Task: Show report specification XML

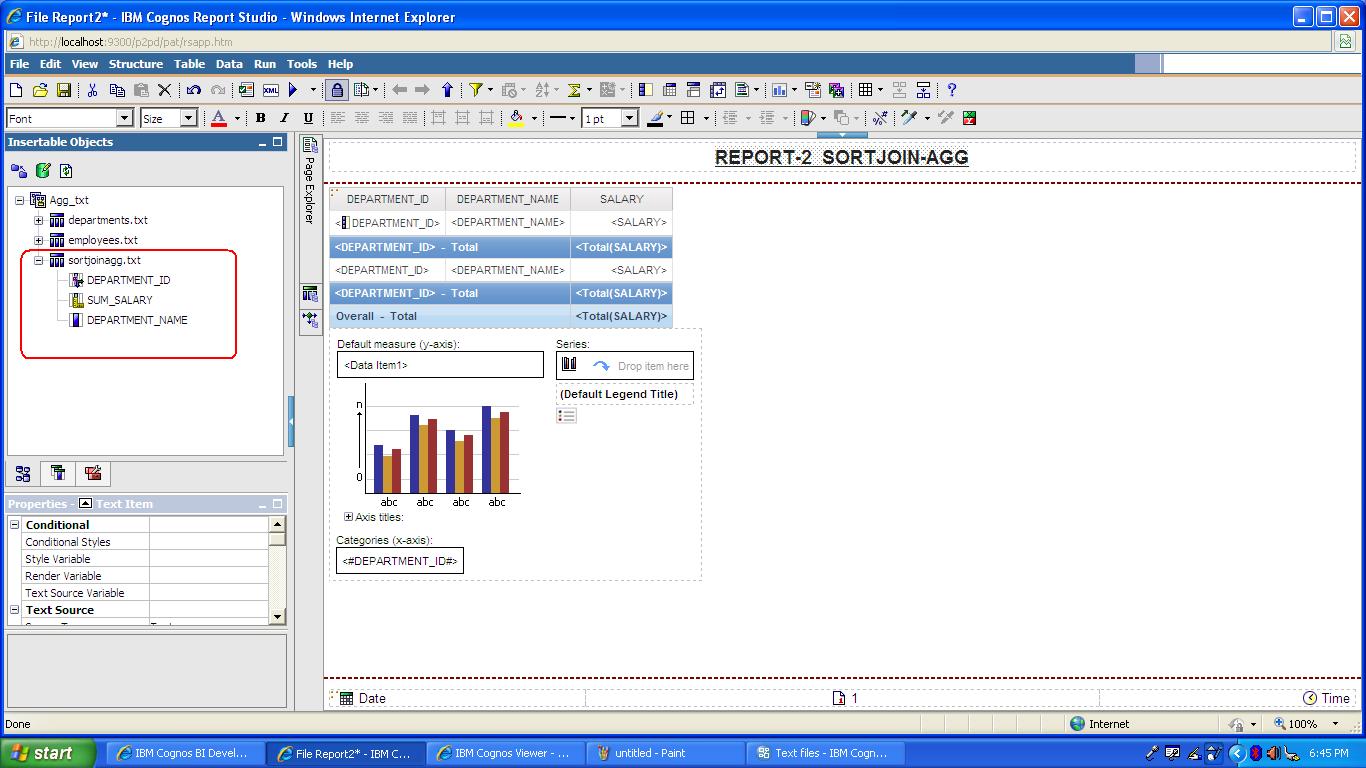Action: [270, 90]
